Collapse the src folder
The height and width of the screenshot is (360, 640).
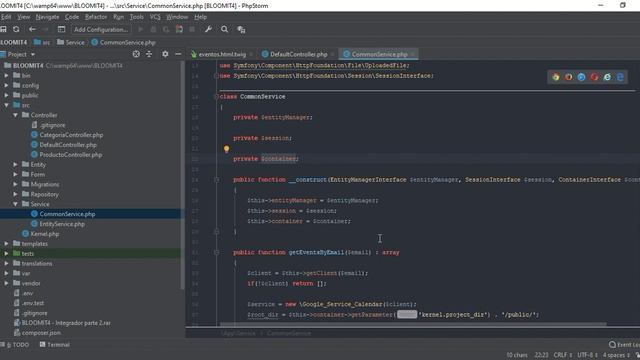pos(7,105)
